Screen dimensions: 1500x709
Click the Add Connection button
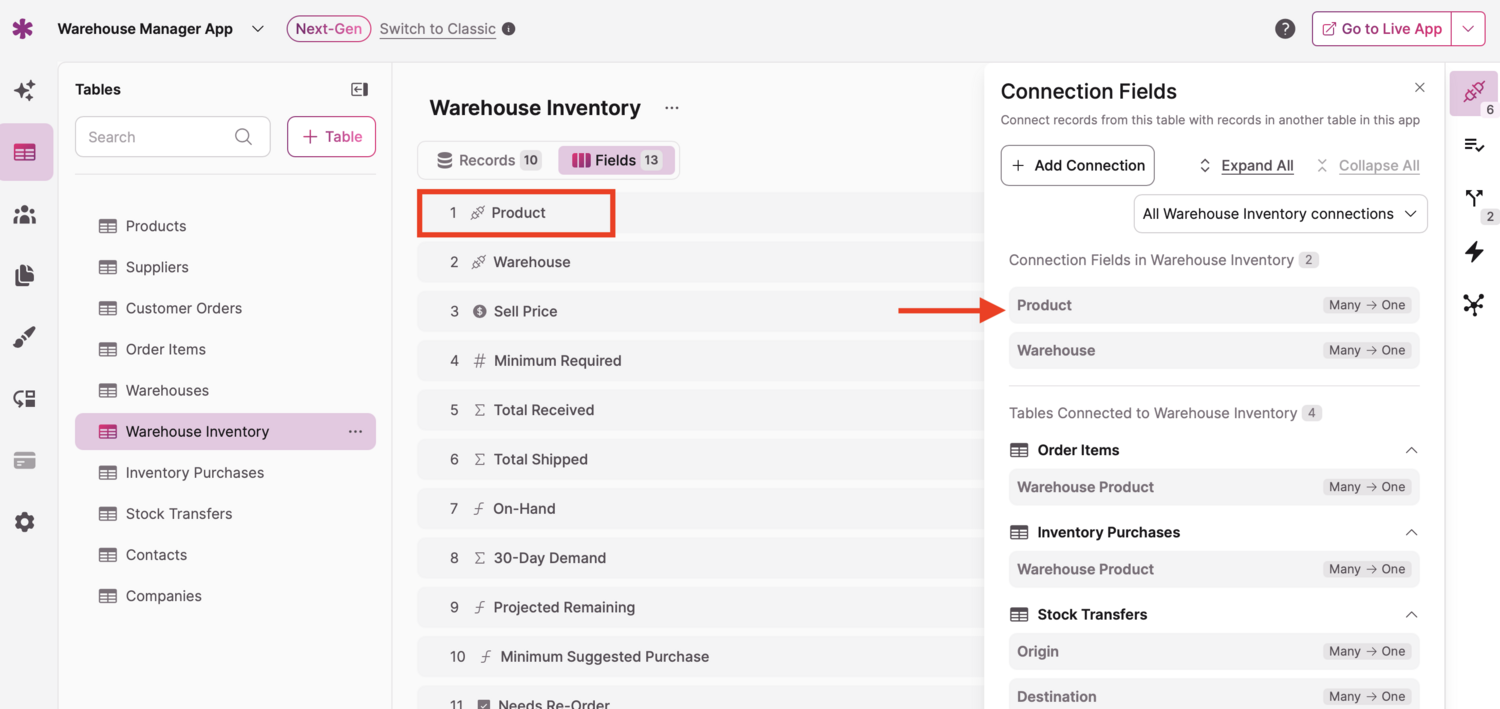coord(1077,166)
